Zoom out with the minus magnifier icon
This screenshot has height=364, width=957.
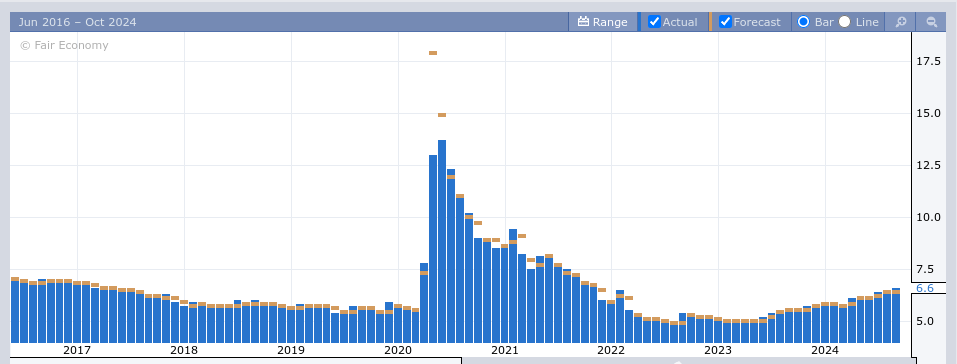point(931,22)
